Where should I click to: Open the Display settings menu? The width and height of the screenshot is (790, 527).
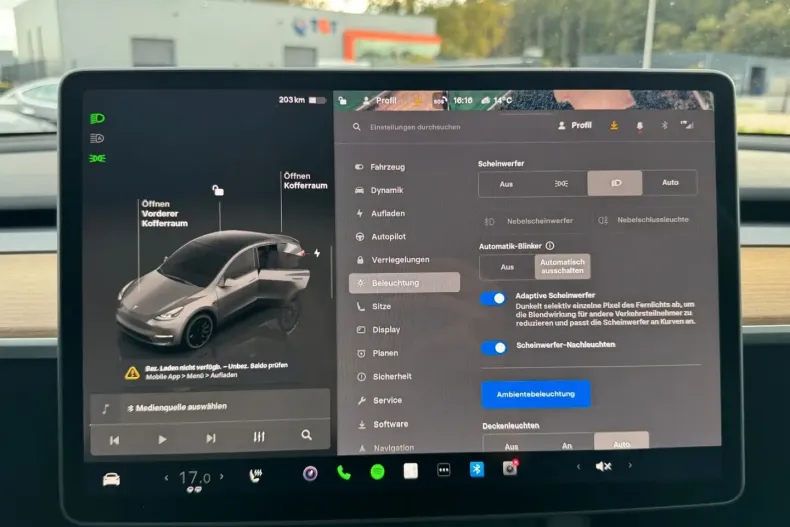tap(378, 330)
